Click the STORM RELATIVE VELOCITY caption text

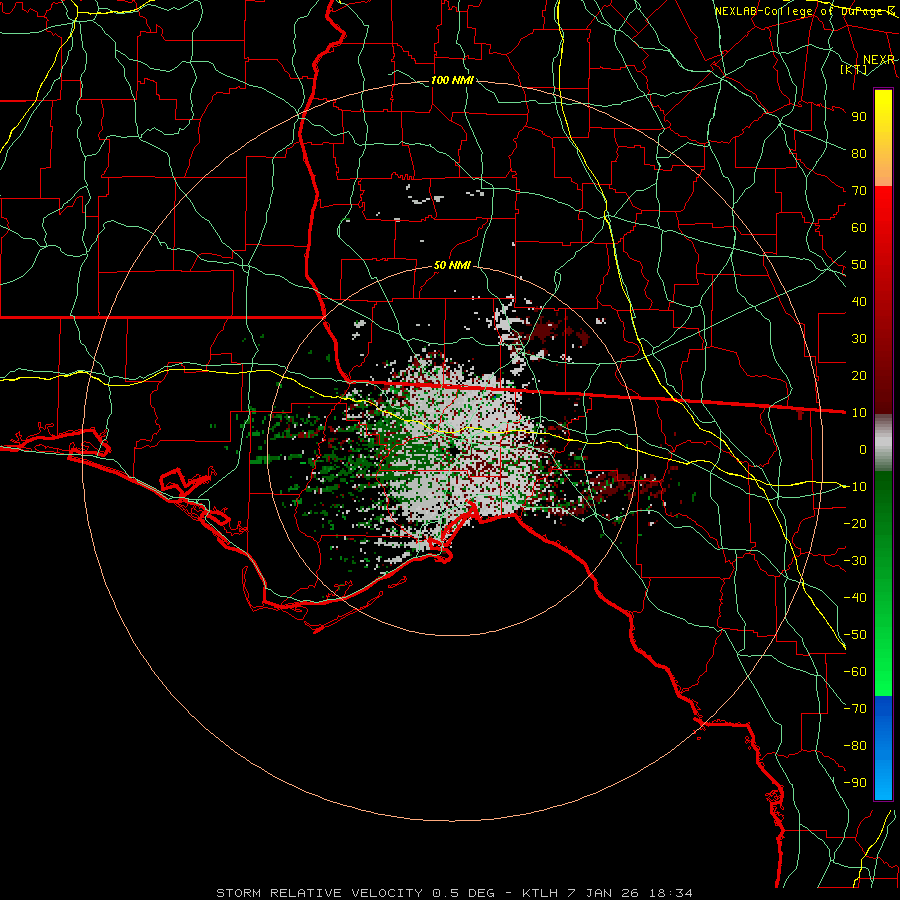319,893
